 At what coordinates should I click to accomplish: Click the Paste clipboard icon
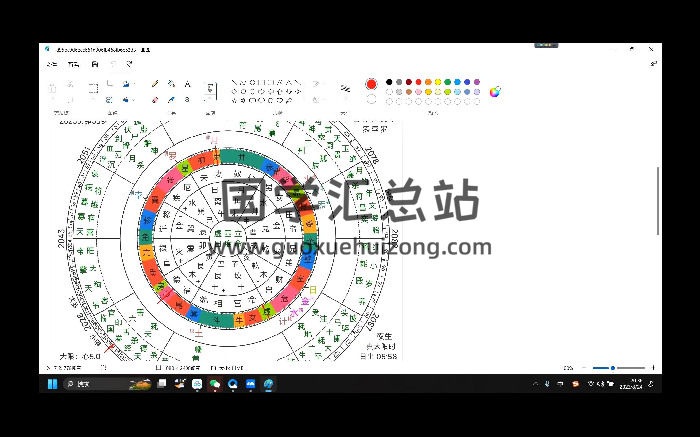[x=52, y=88]
